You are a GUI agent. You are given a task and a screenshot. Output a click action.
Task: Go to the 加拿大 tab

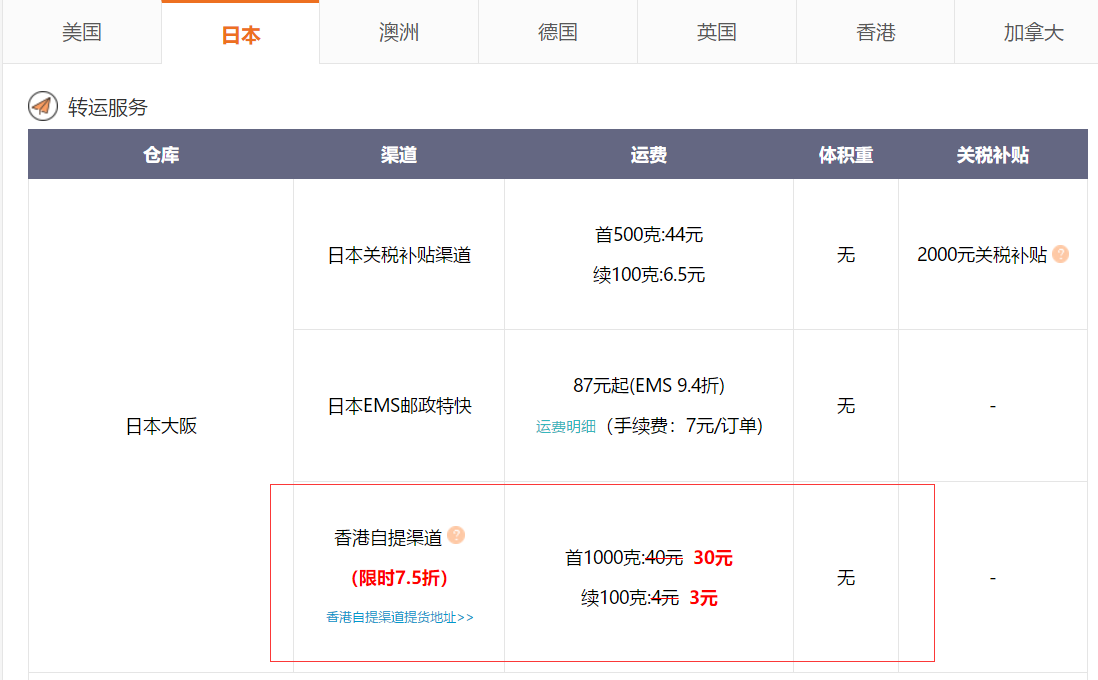(1033, 33)
